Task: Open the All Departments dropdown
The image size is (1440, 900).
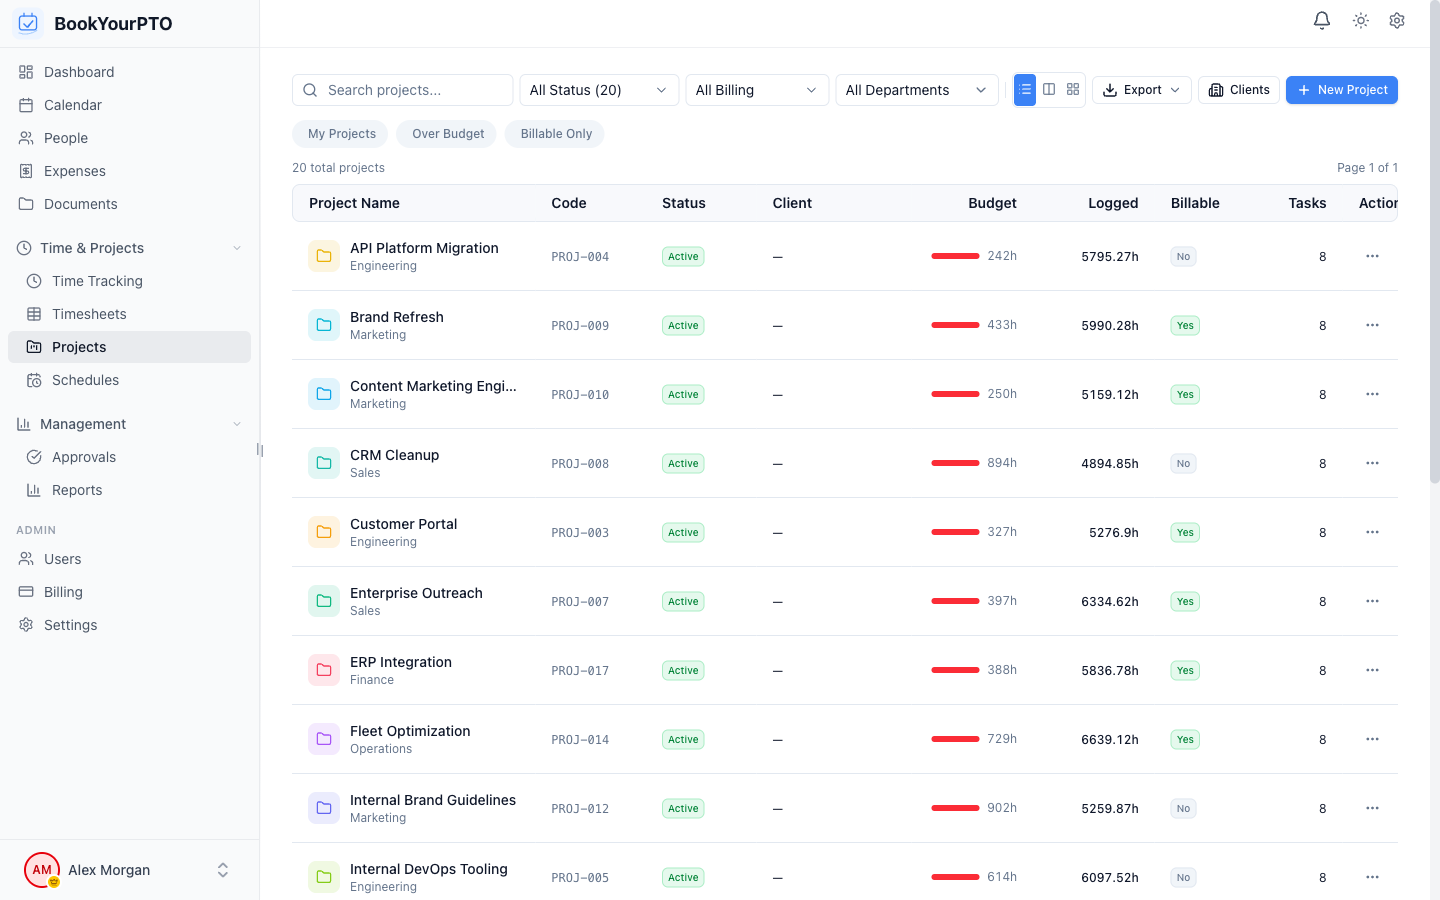Action: coord(916,89)
